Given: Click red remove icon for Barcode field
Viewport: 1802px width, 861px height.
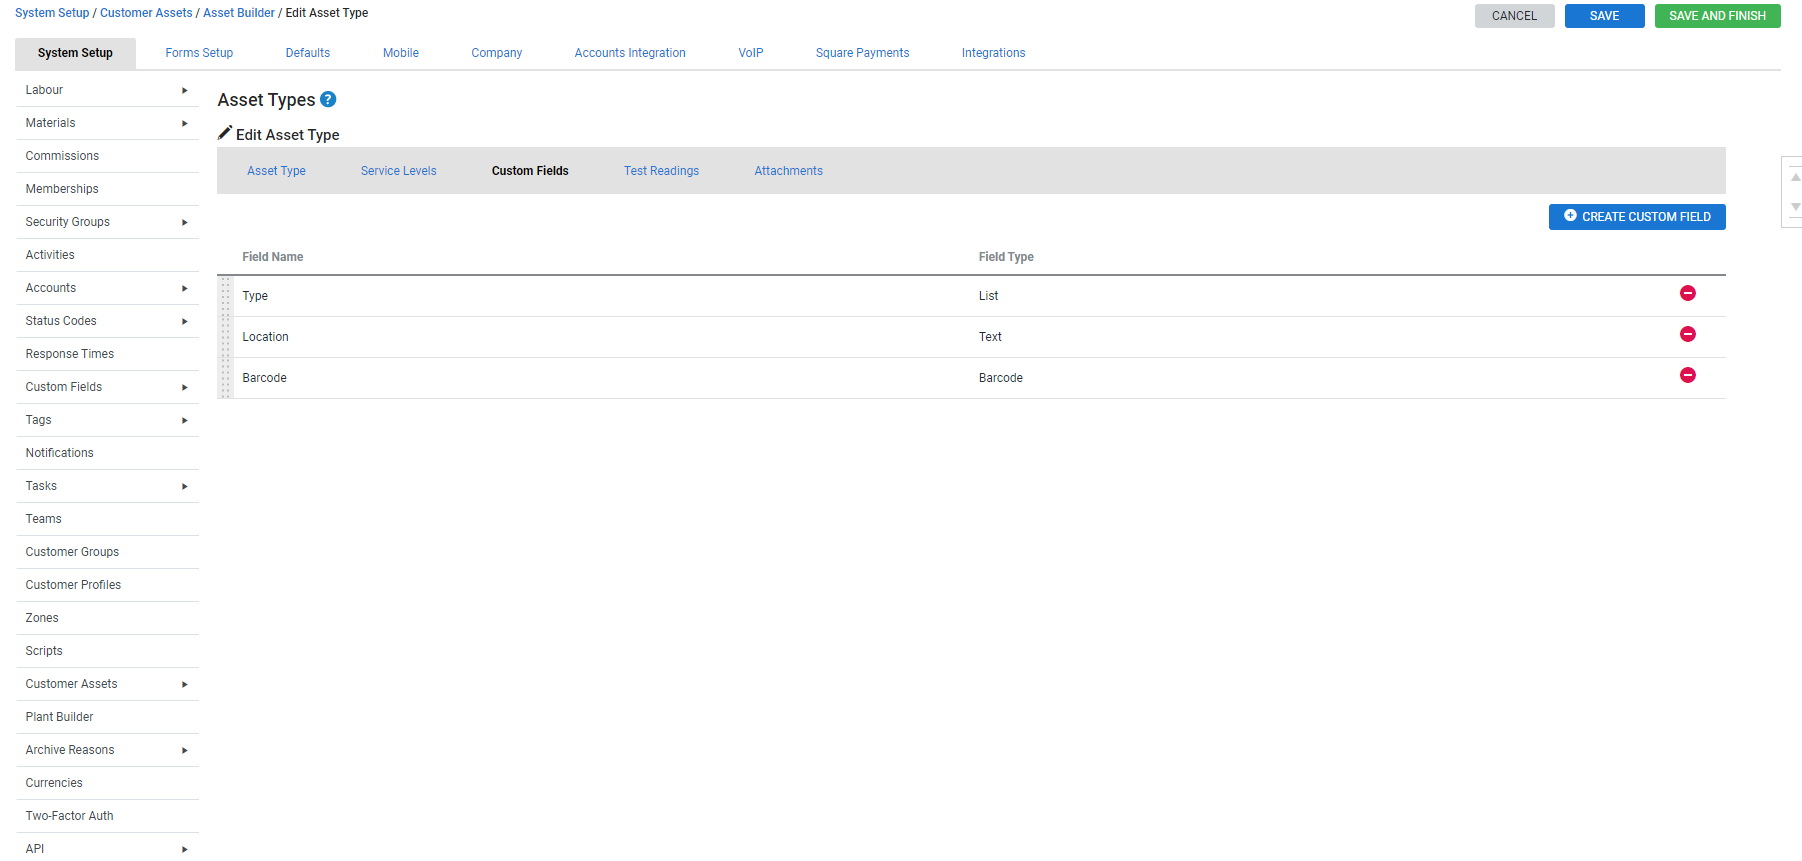Looking at the screenshot, I should (x=1687, y=375).
